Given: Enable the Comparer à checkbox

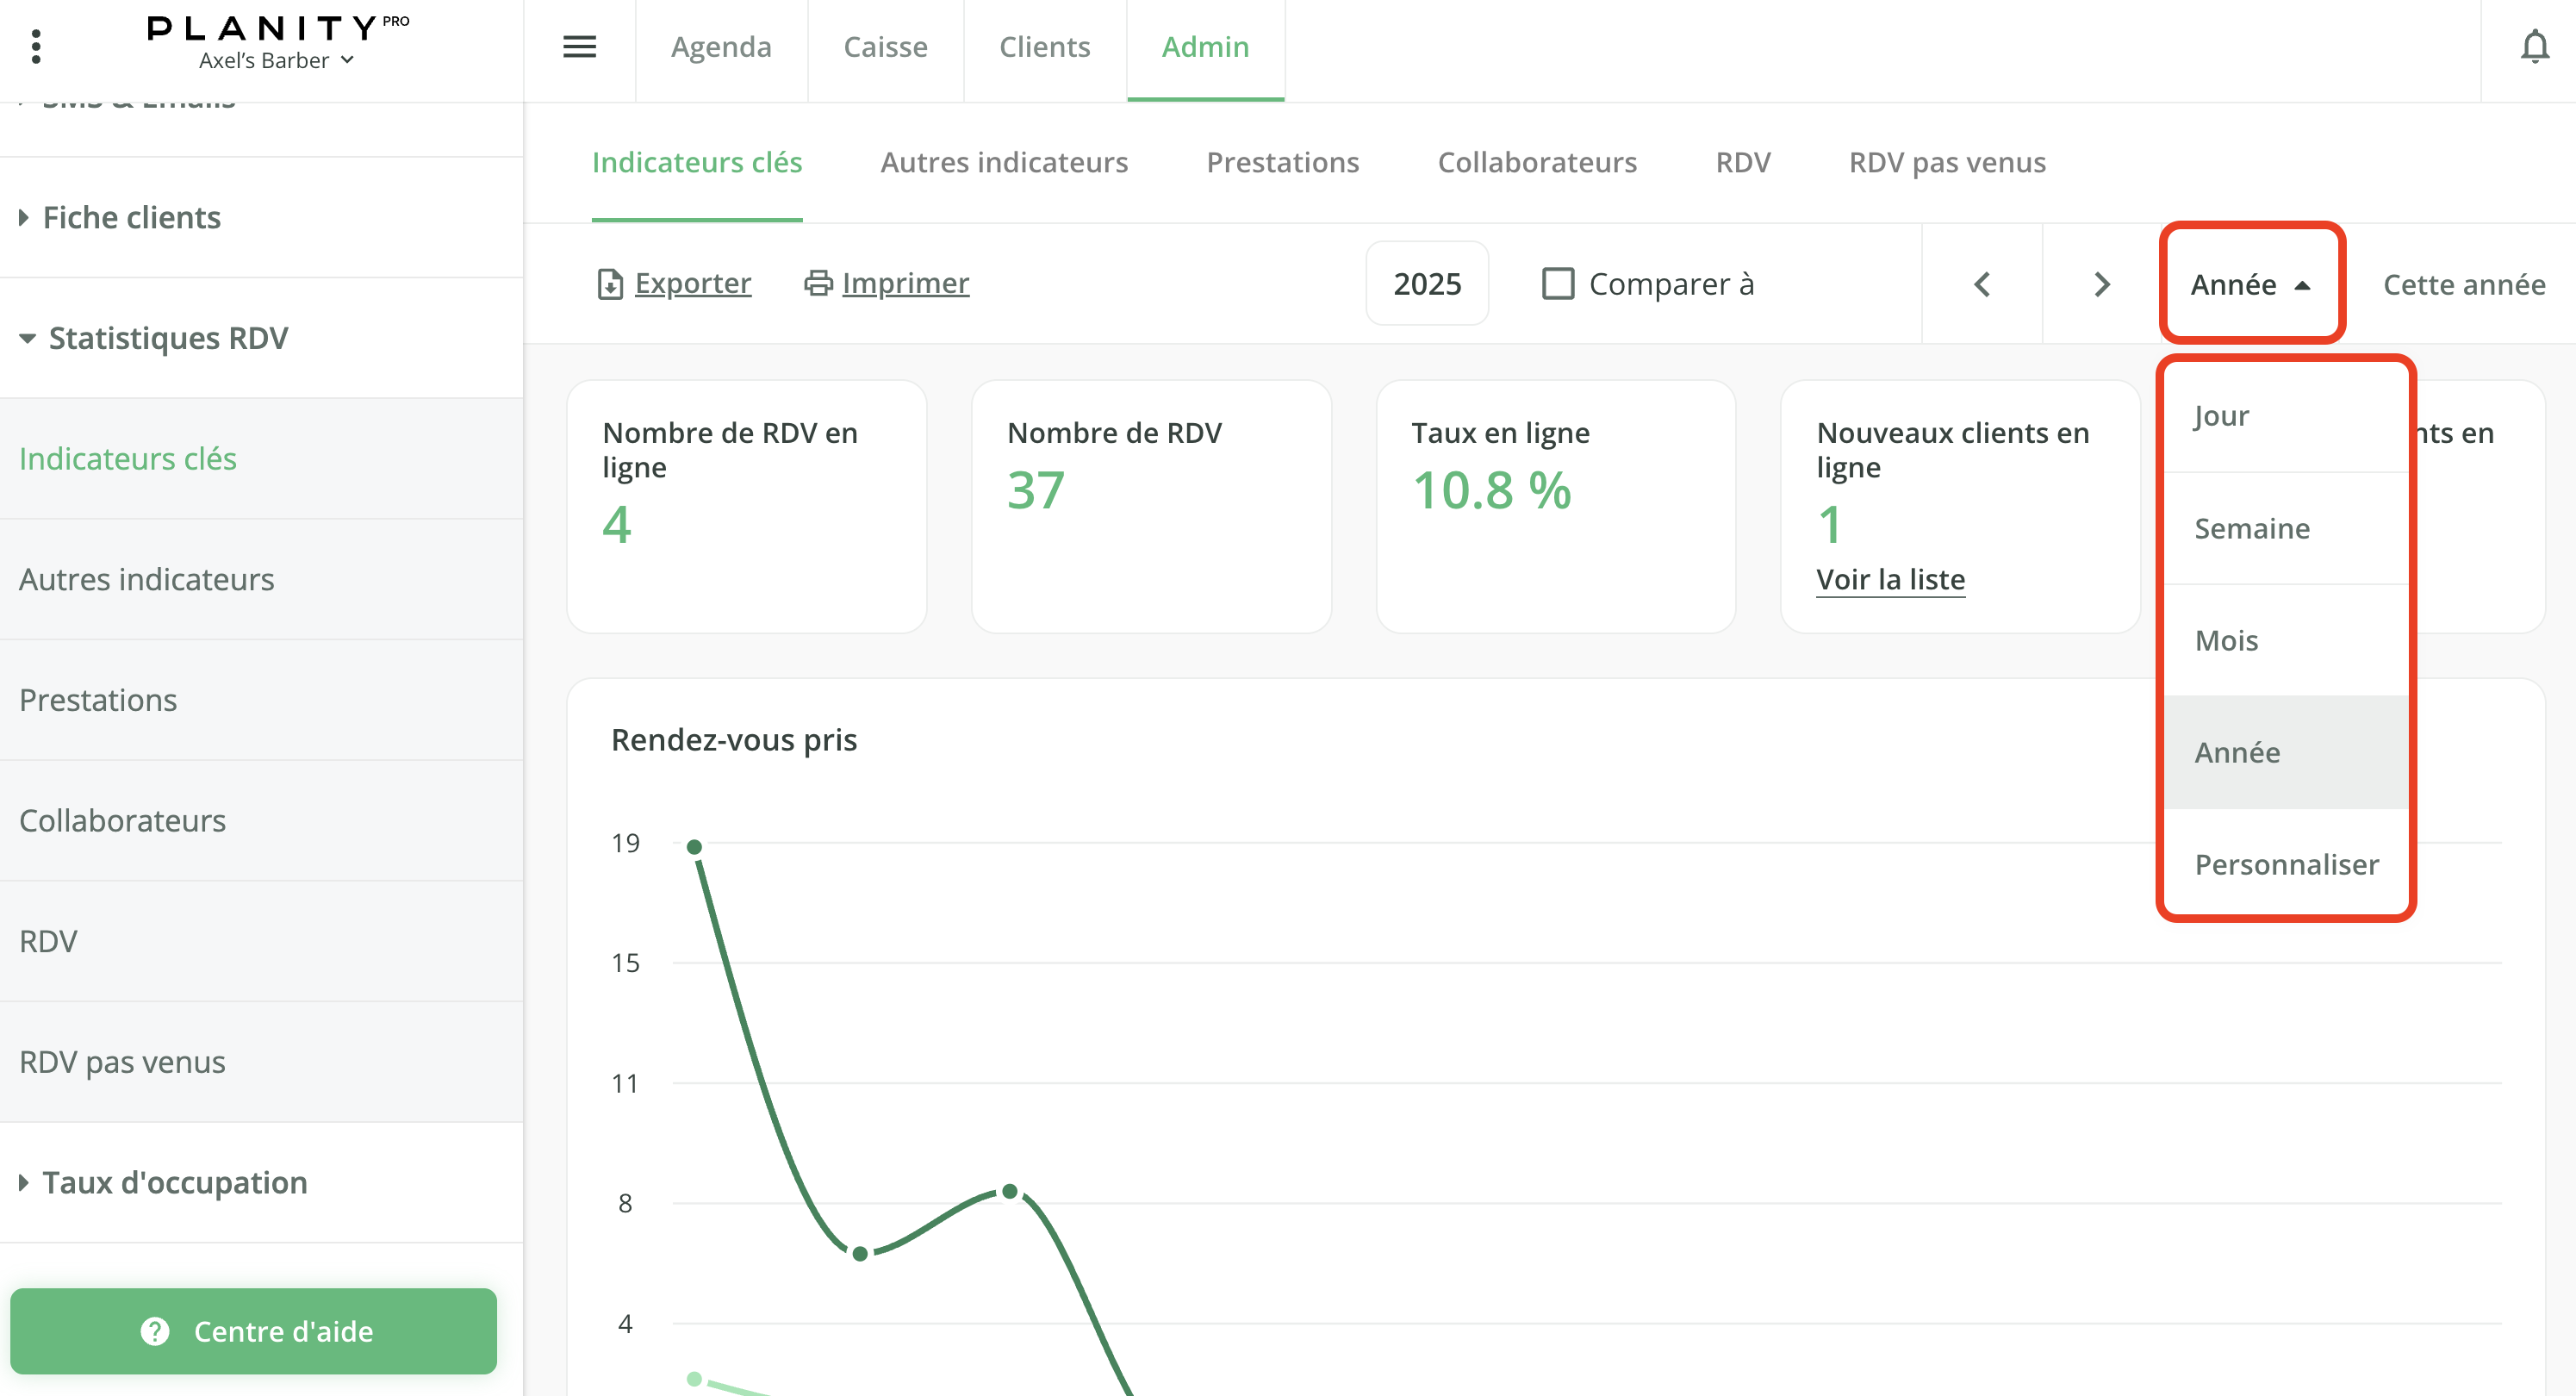Looking at the screenshot, I should click(x=1557, y=284).
